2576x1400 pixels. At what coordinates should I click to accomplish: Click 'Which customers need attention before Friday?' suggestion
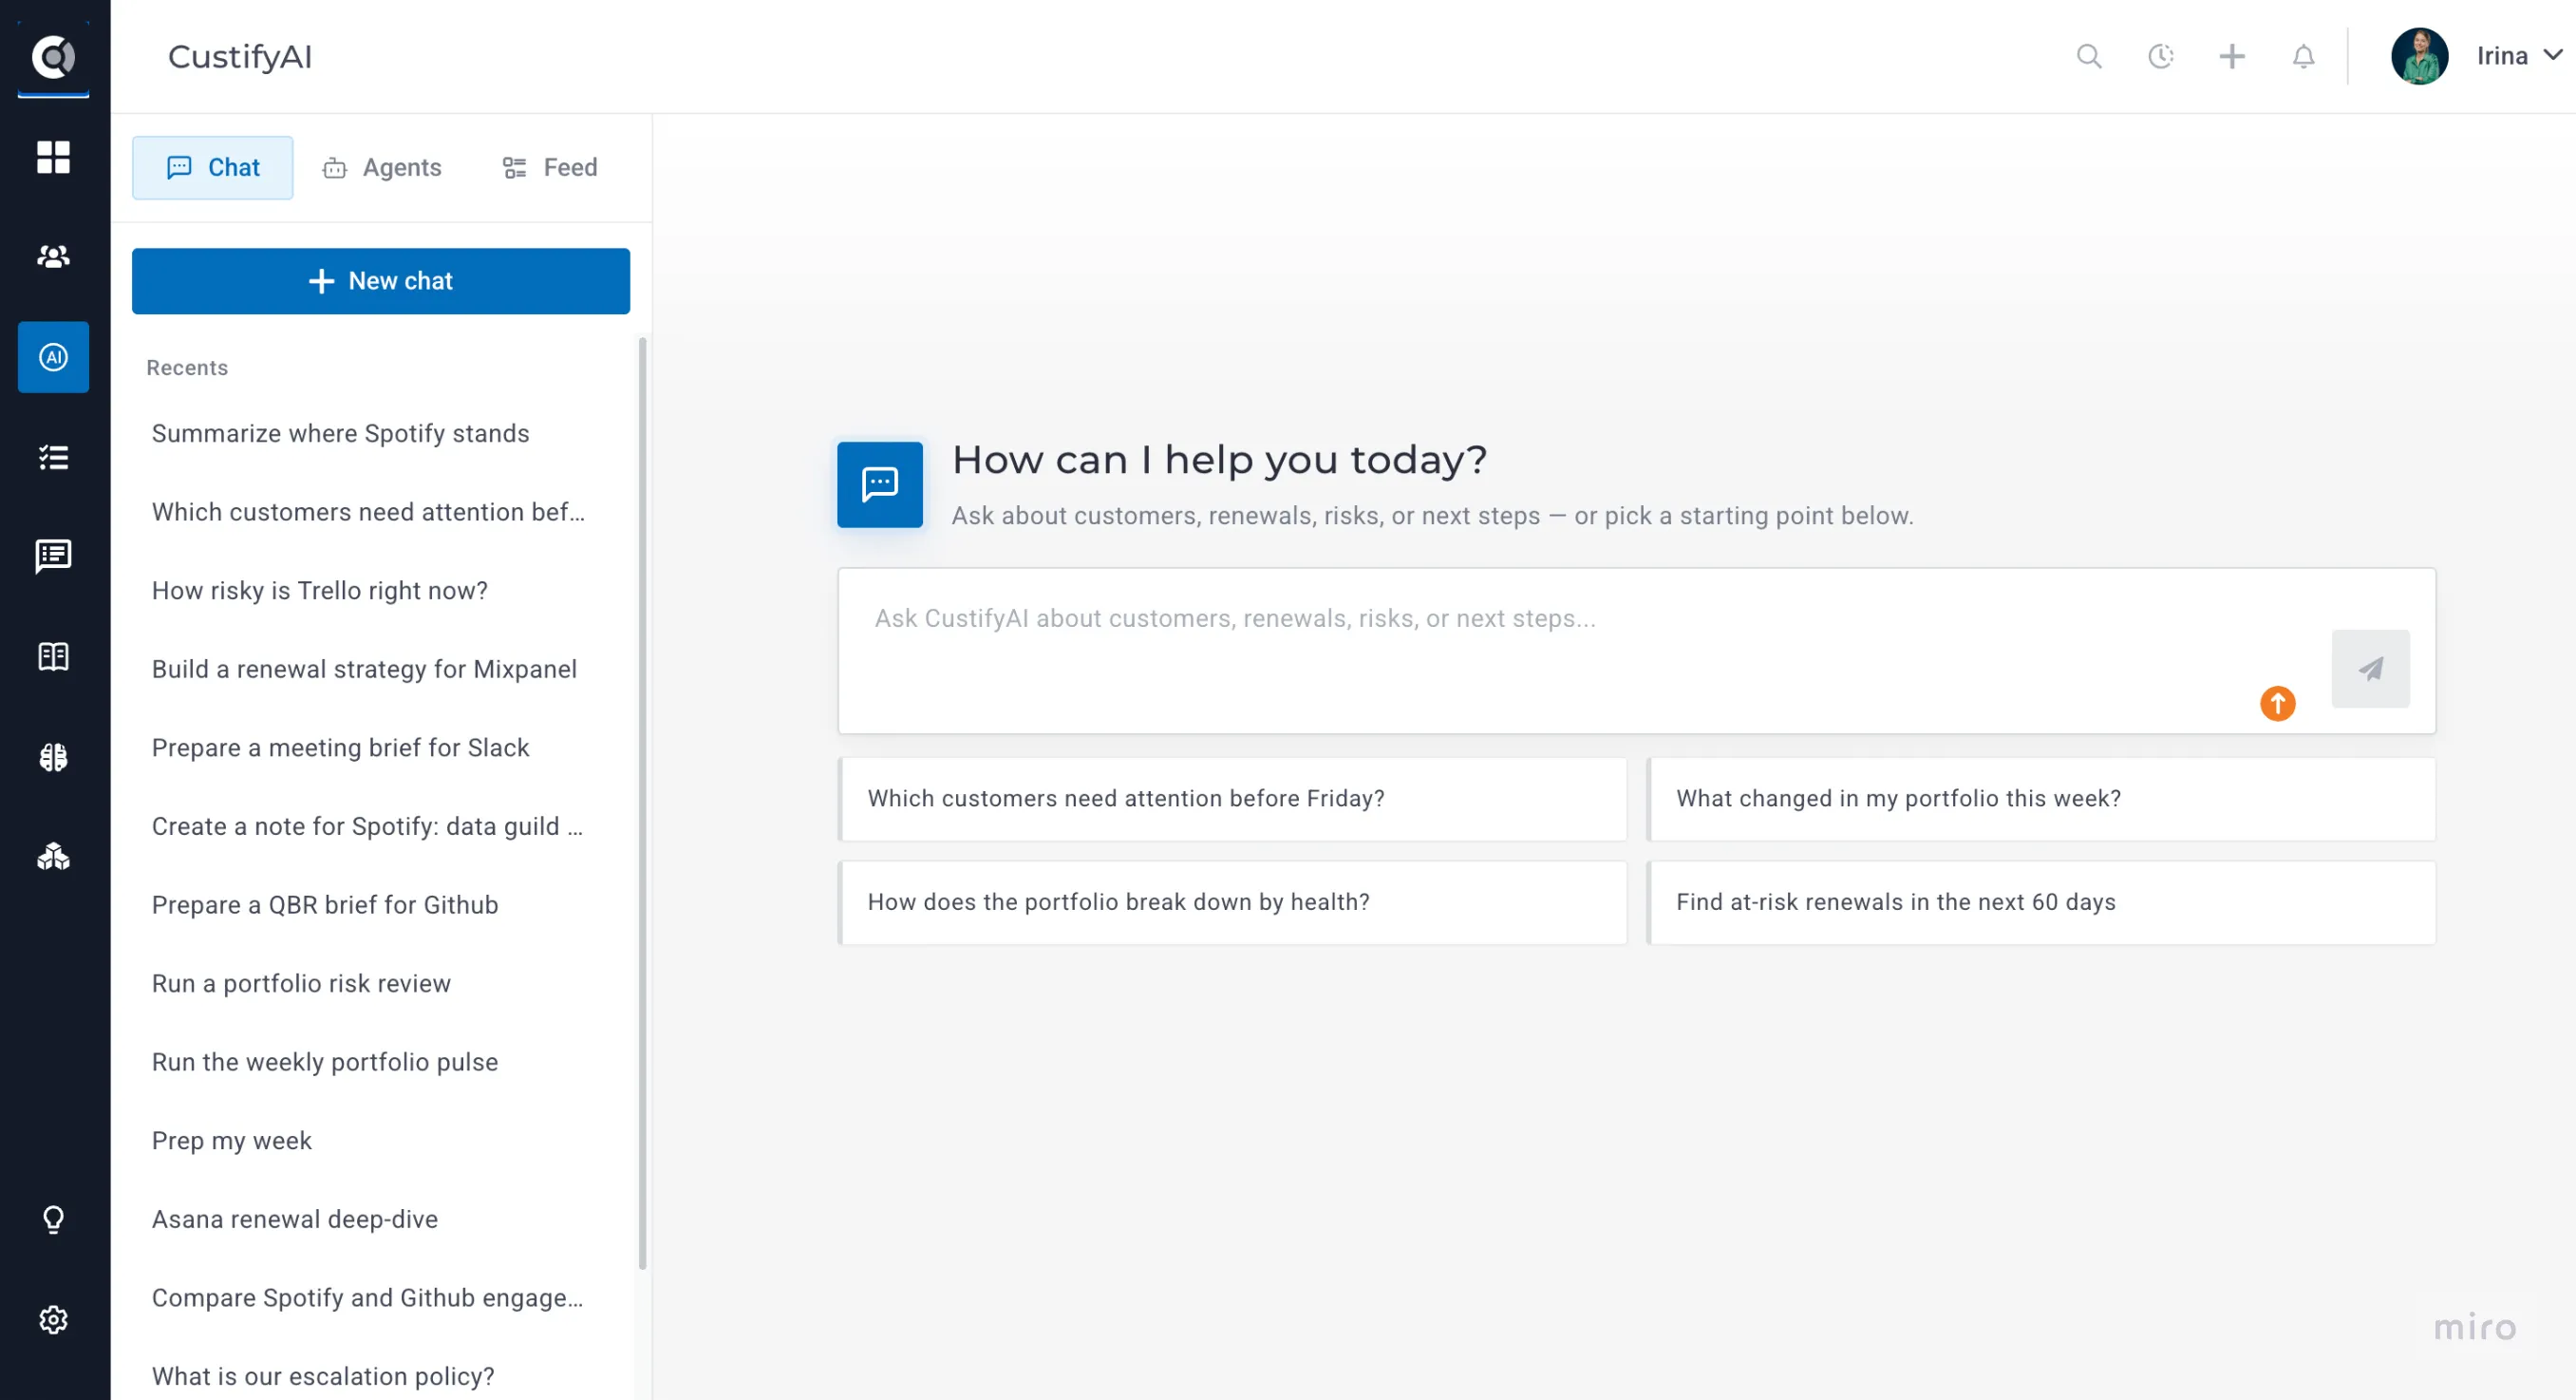[x=1233, y=798]
